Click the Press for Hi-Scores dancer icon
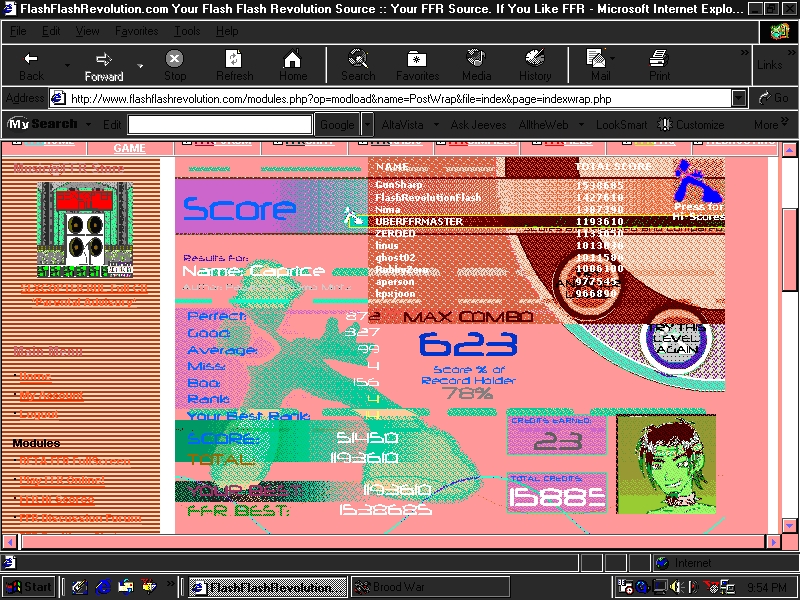 pos(698,190)
